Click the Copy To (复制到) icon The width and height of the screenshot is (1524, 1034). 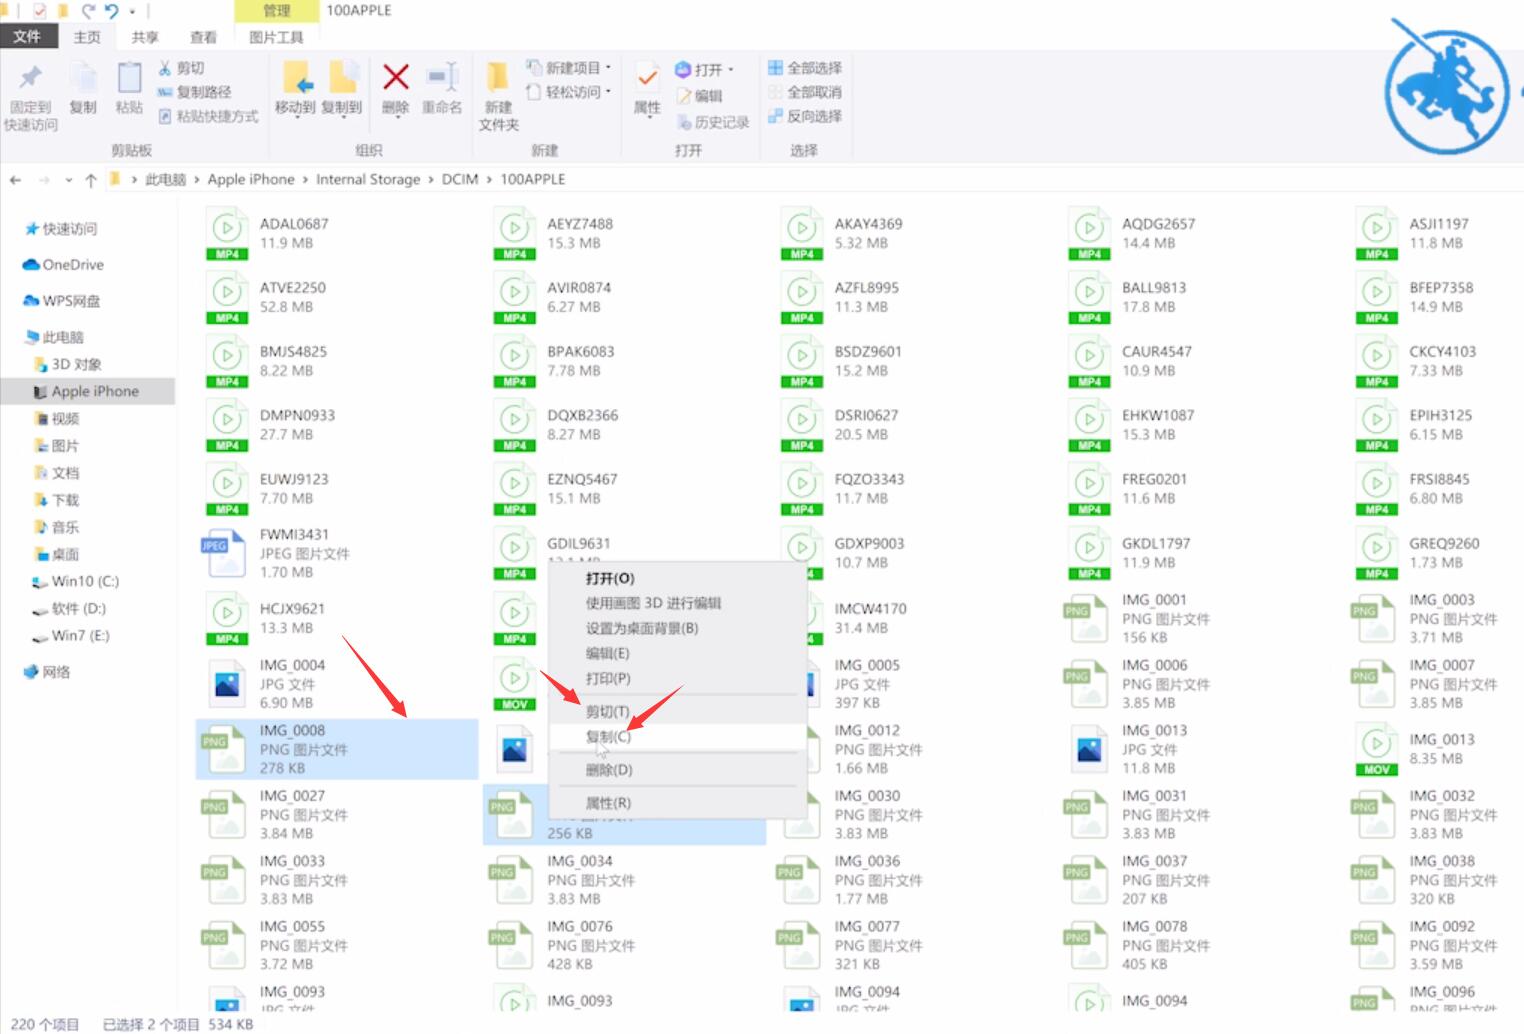point(342,78)
